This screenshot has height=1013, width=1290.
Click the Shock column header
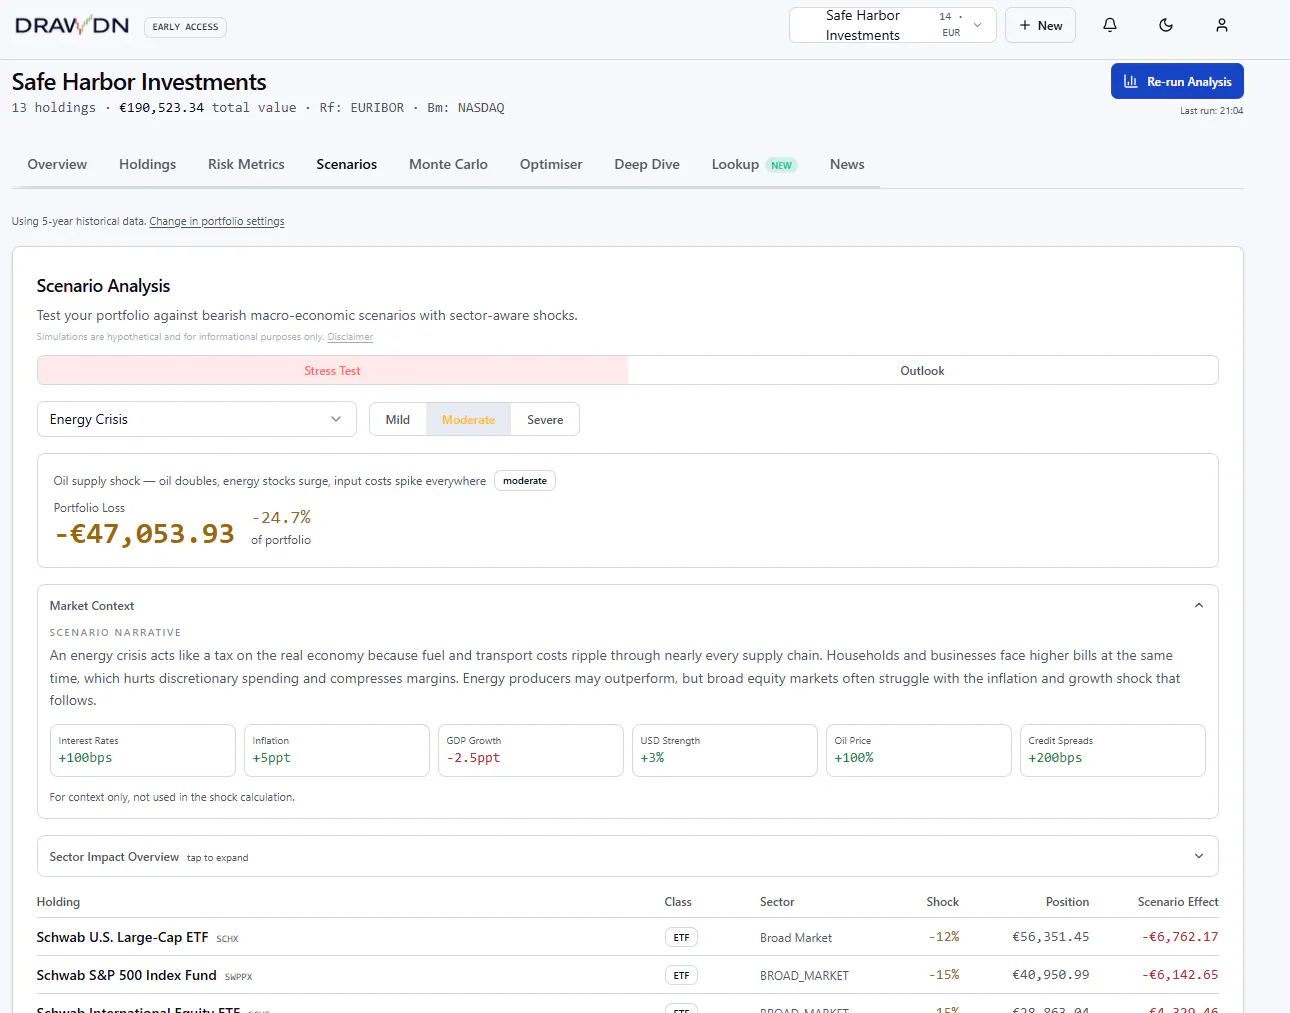click(x=942, y=902)
